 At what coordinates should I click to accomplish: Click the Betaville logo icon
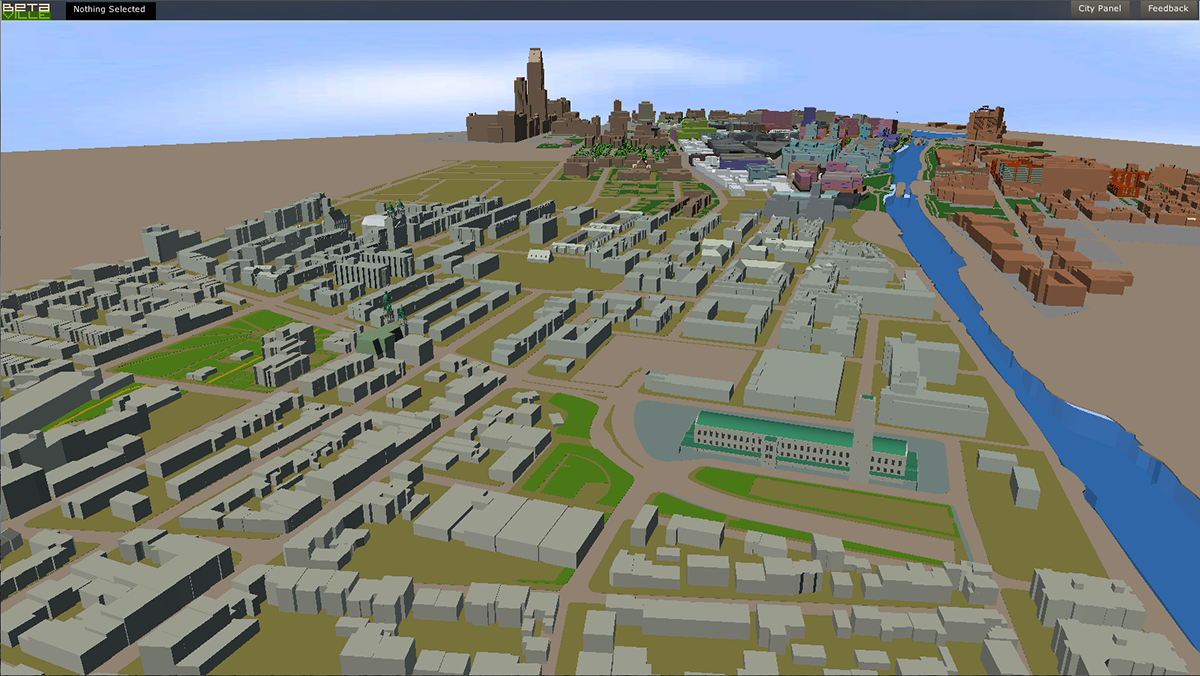pos(25,10)
